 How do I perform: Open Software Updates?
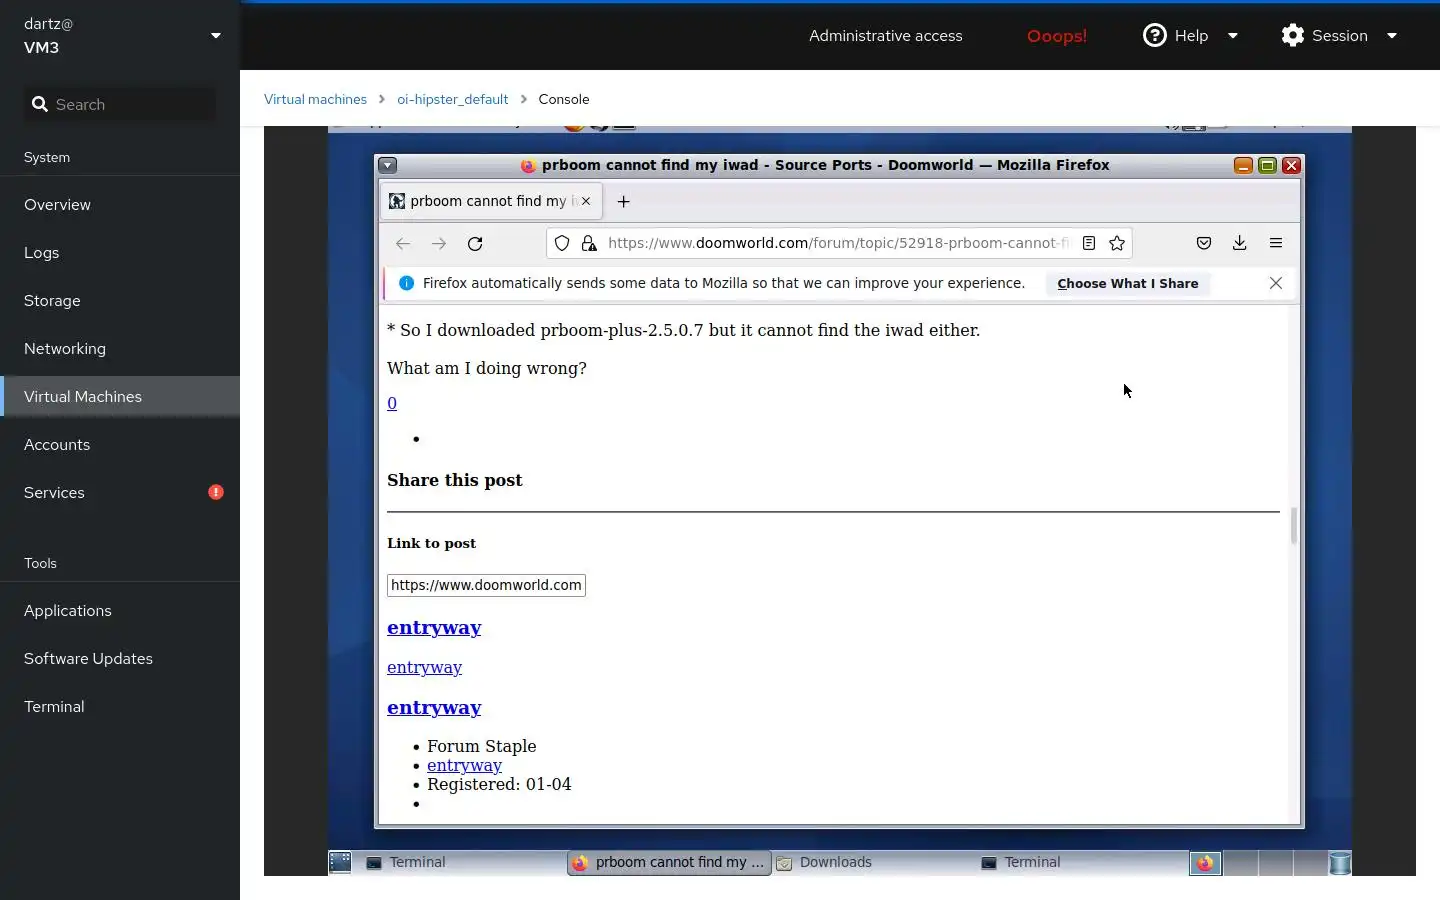(x=120, y=658)
